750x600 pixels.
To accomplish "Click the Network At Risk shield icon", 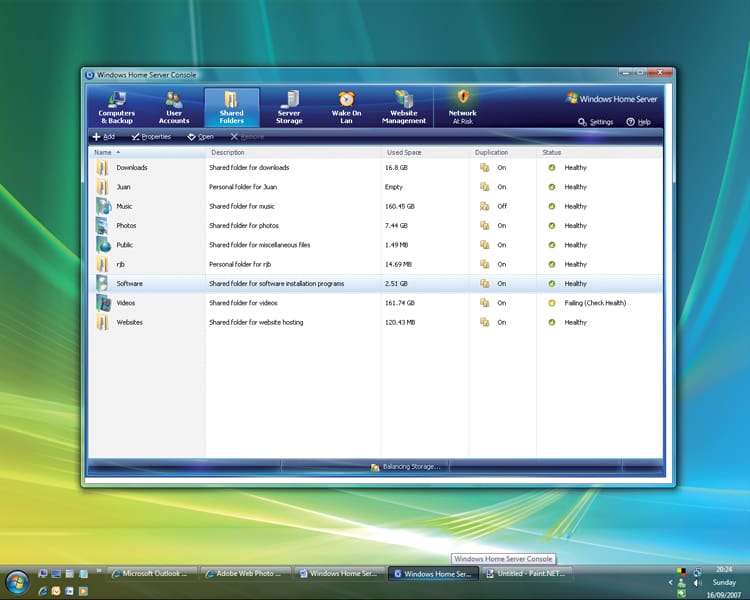I will (x=463, y=97).
